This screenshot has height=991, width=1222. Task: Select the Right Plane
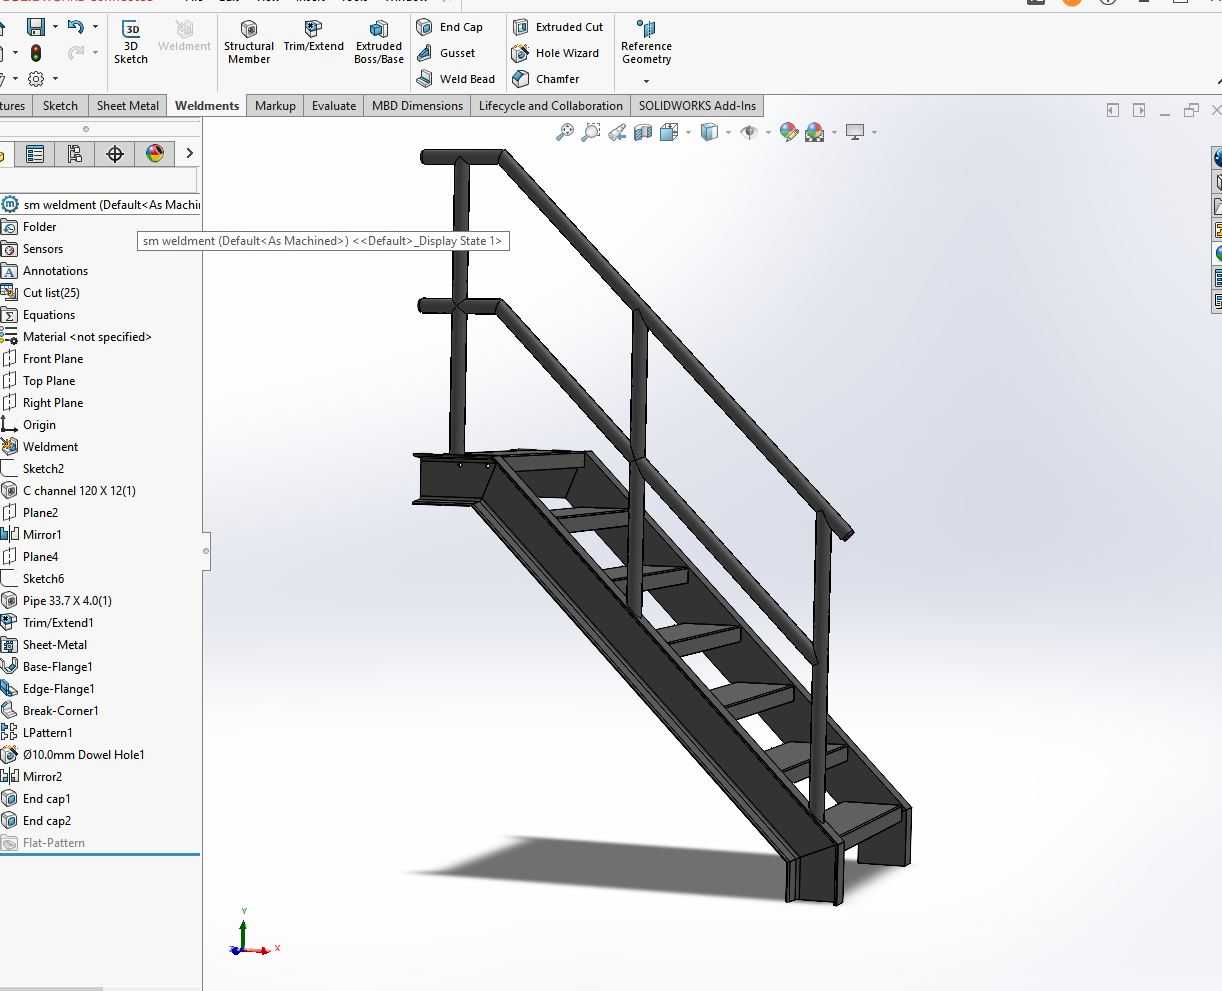click(53, 403)
